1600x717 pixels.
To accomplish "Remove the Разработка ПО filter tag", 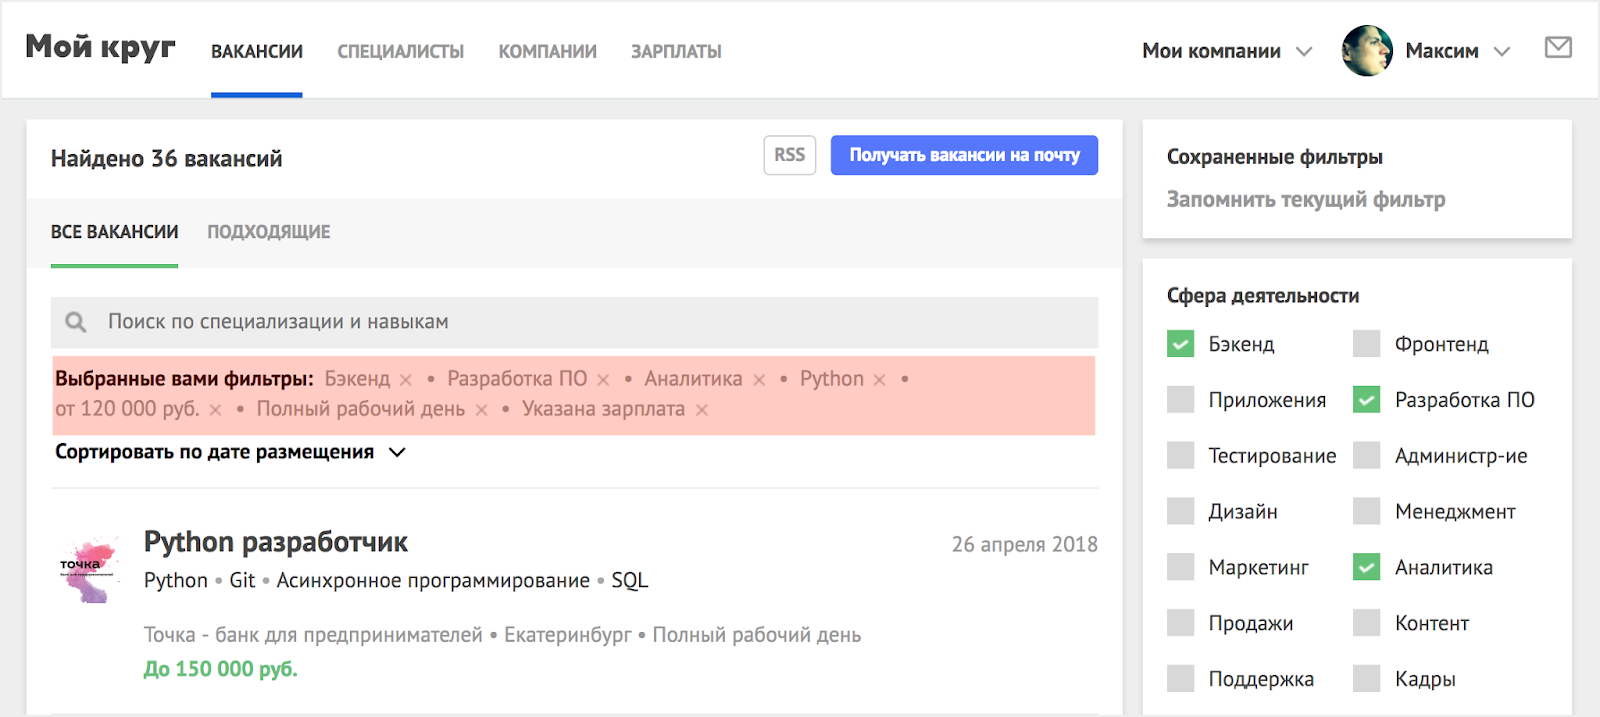I will click(603, 380).
